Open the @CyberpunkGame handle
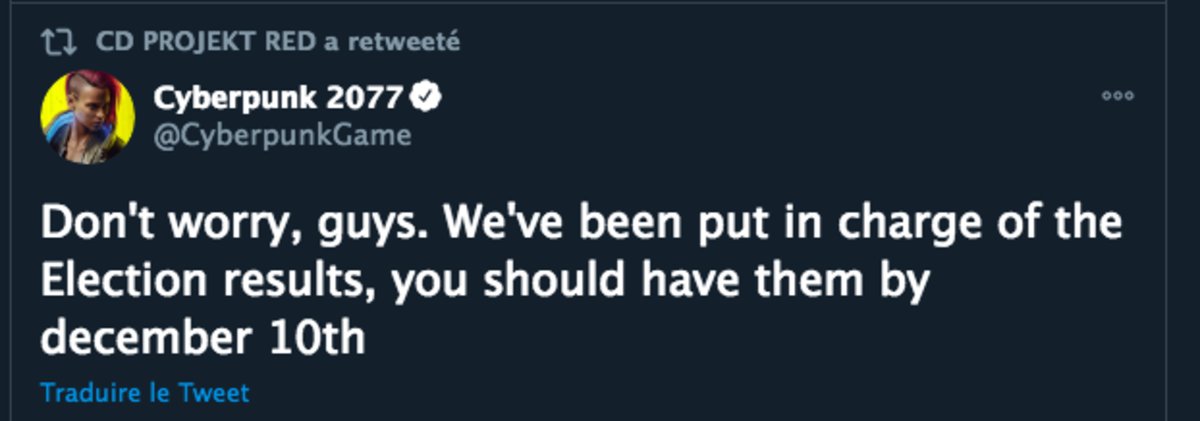 282,134
